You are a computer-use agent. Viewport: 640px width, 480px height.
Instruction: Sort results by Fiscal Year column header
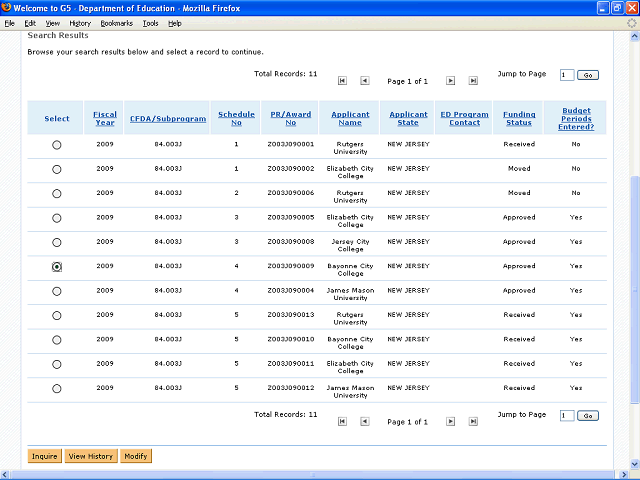click(x=105, y=118)
